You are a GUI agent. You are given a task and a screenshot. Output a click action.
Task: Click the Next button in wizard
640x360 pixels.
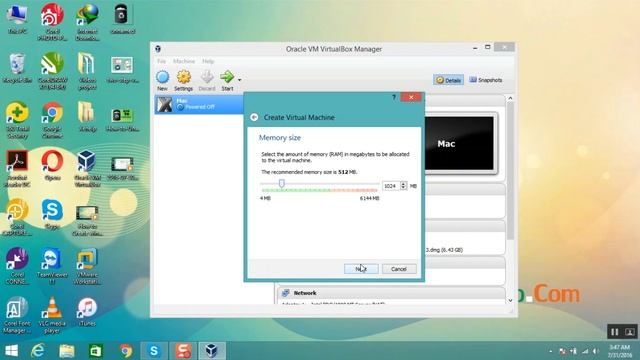coord(361,269)
